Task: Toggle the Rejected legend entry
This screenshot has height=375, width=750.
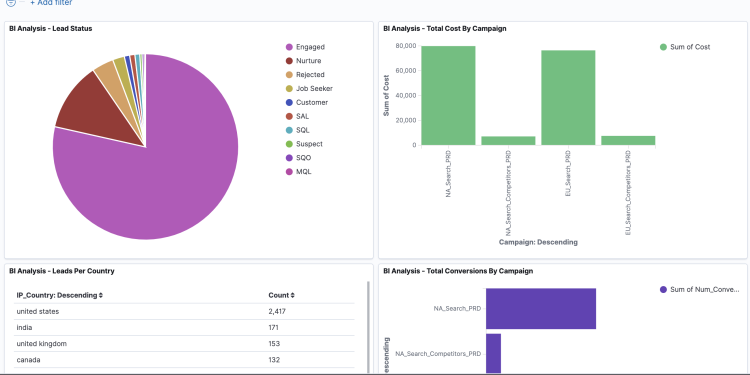Action: (x=305, y=75)
